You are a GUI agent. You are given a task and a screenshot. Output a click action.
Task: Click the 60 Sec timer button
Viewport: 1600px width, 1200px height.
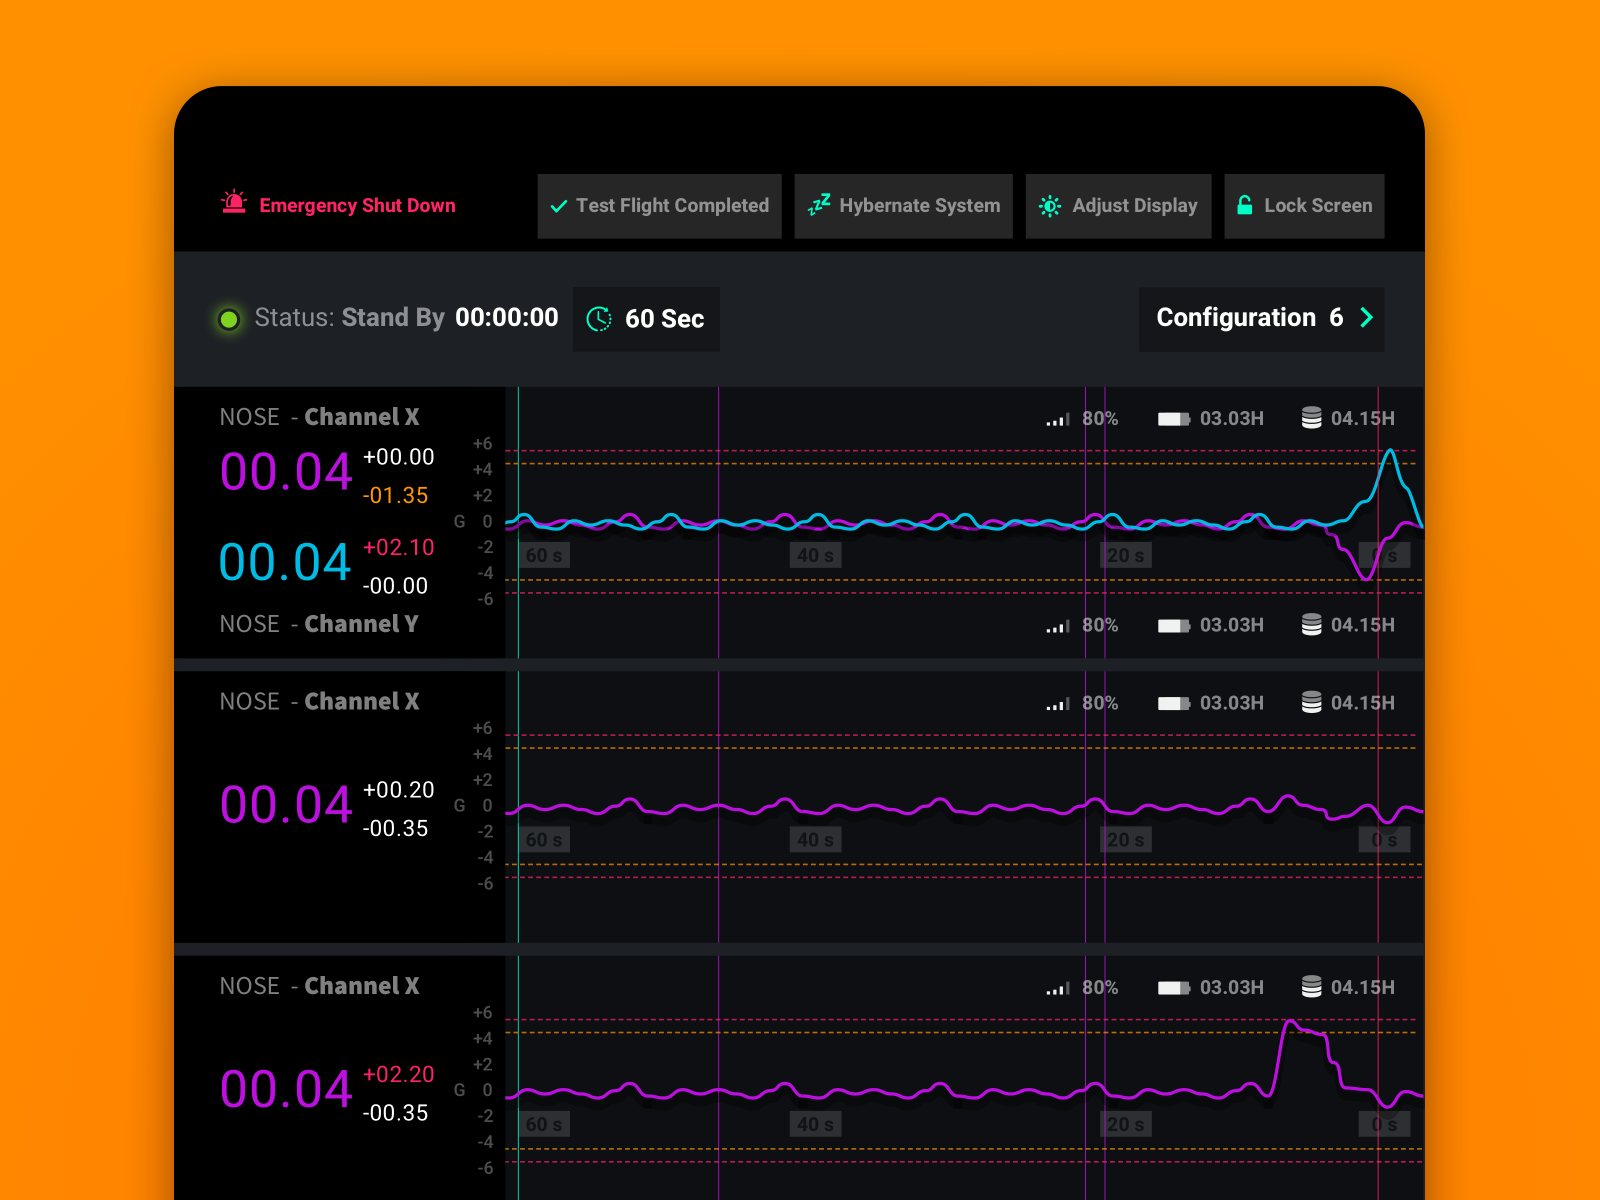645,318
